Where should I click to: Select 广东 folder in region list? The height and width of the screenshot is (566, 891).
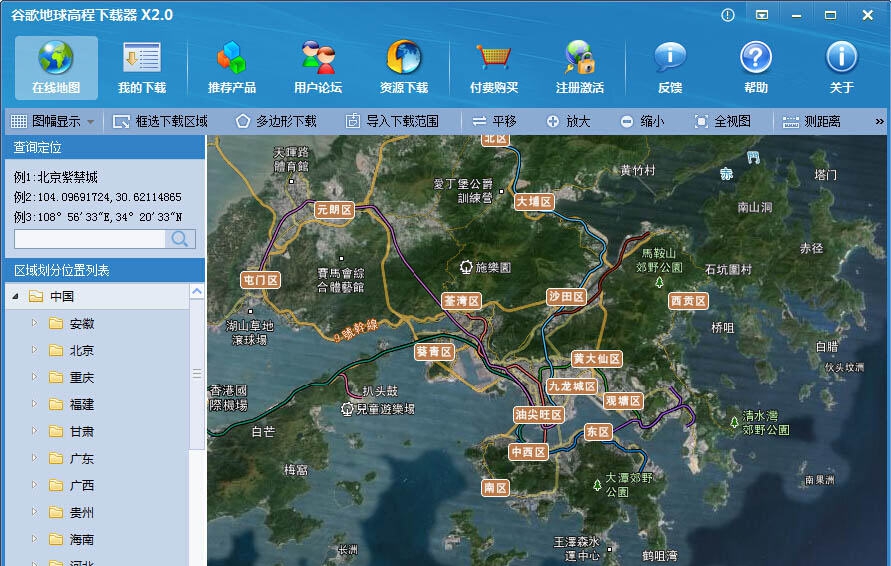point(81,458)
